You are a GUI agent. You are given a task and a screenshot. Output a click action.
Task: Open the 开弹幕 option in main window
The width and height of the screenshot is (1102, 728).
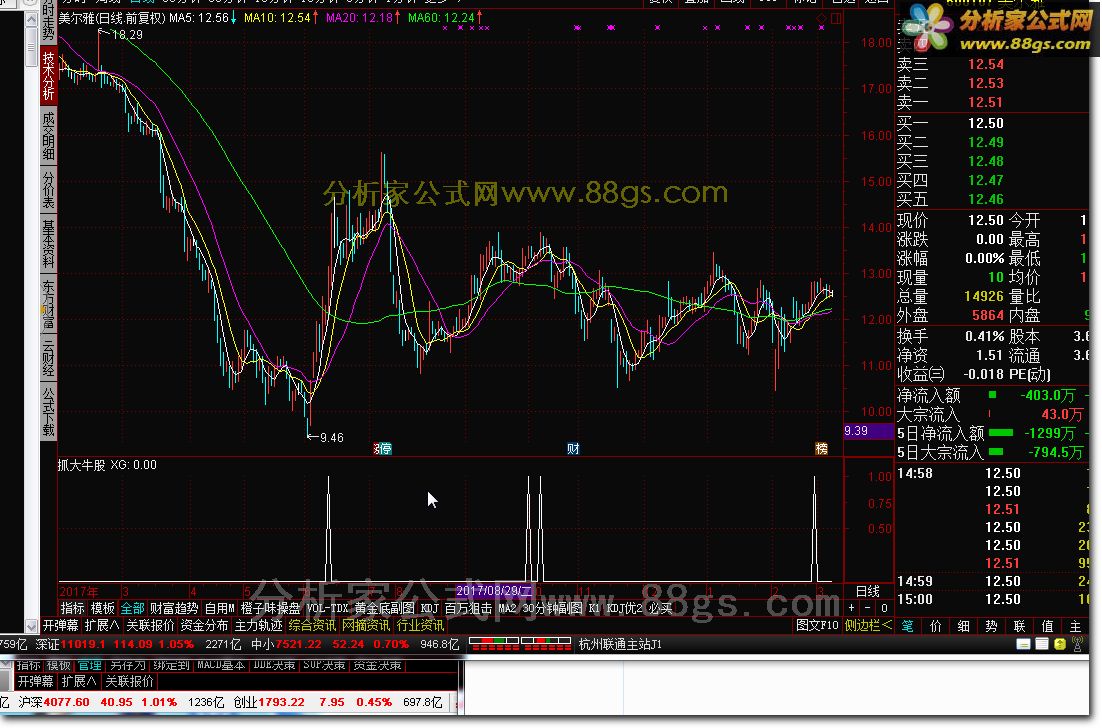click(61, 625)
